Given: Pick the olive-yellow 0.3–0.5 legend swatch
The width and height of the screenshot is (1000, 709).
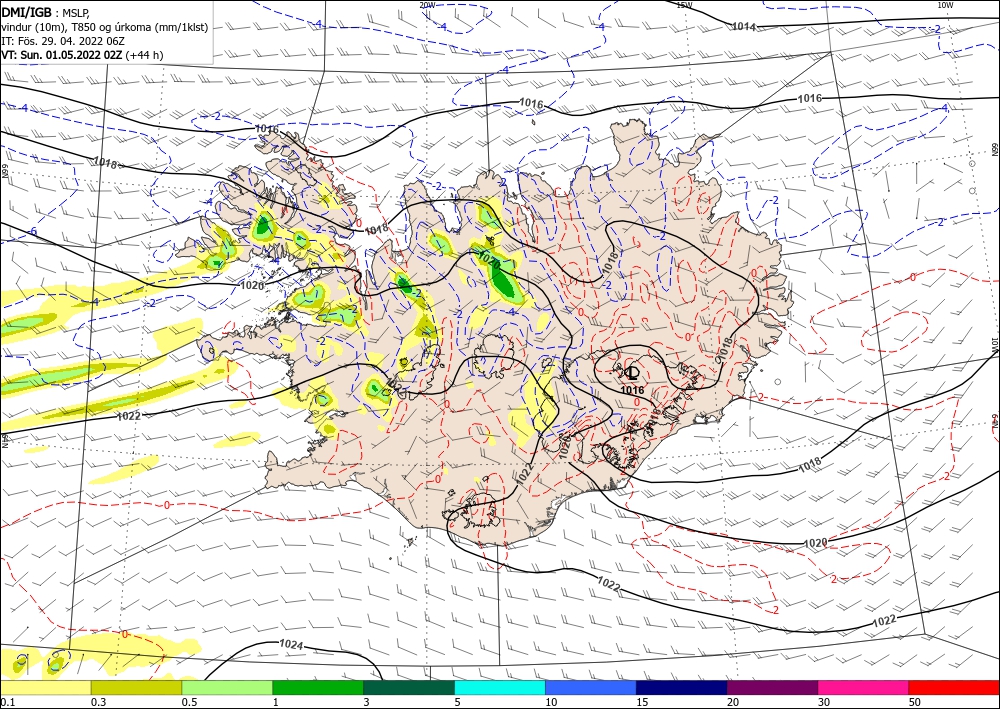Looking at the screenshot, I should pyautogui.click(x=136, y=687).
